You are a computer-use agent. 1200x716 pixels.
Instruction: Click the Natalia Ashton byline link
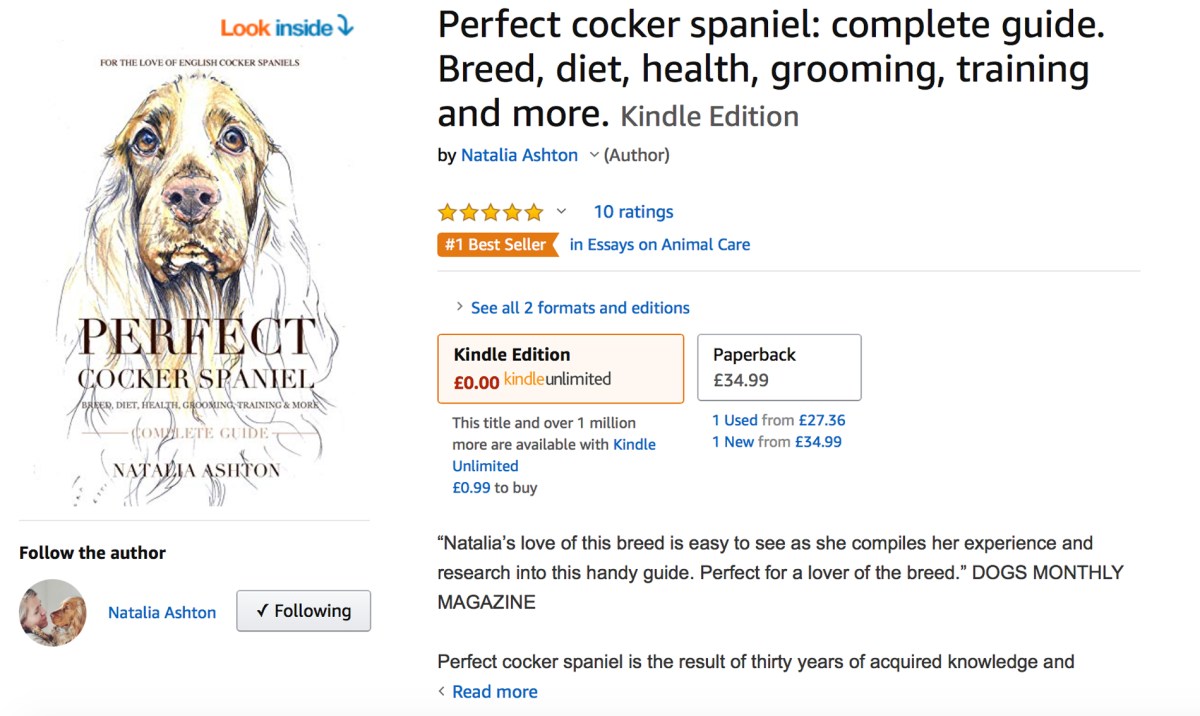coord(519,155)
